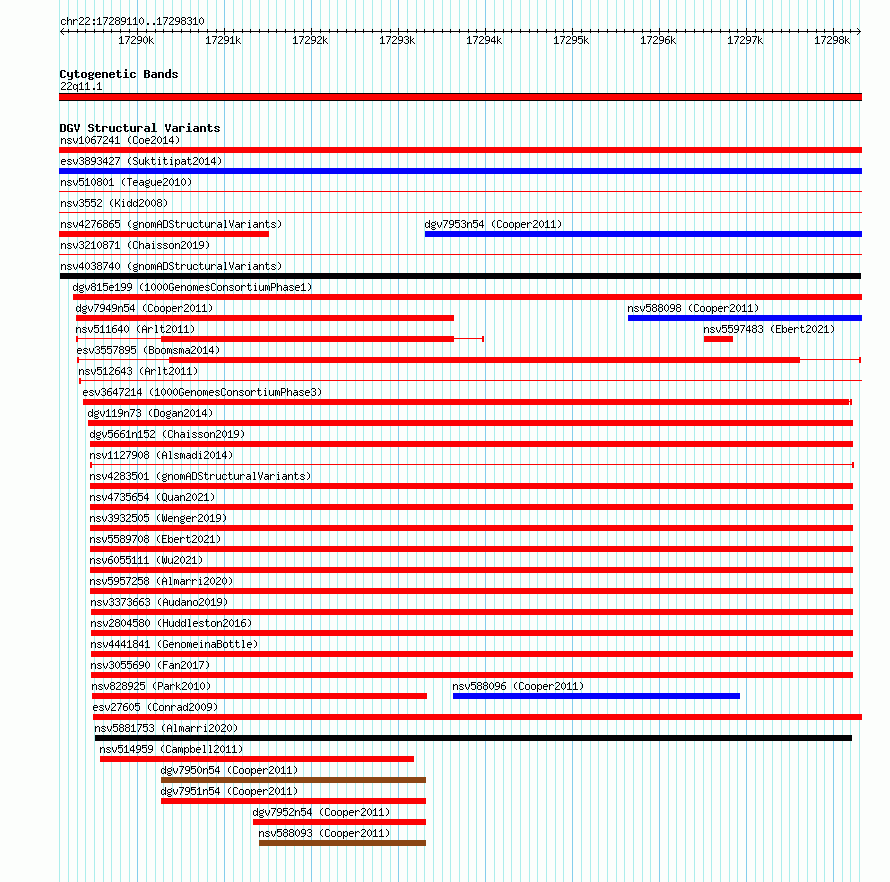The width and height of the screenshot is (890, 882).
Task: Click the ruler's left scroll arrow
Action: pos(61,31)
